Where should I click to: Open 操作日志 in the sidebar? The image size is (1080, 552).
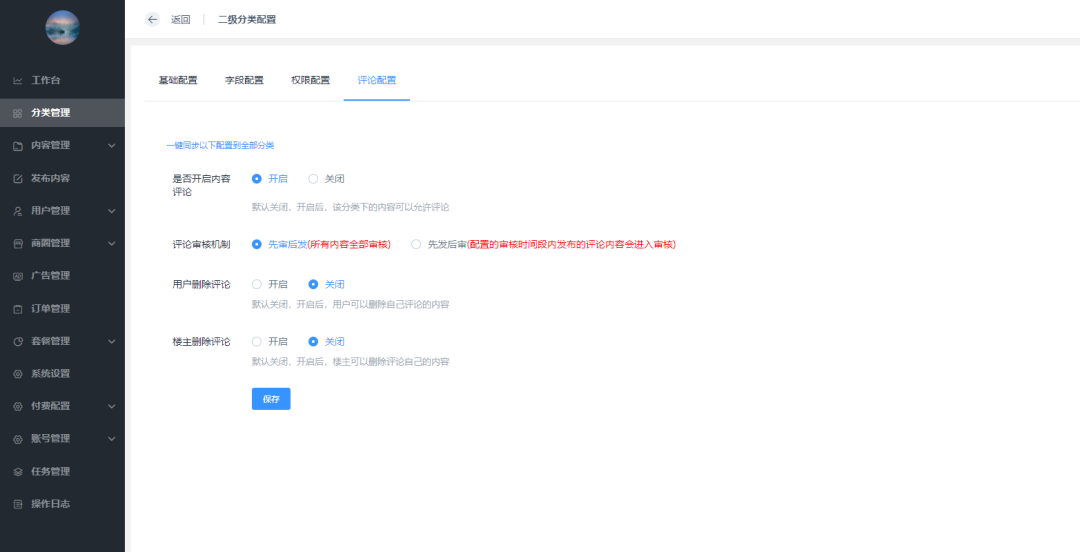(x=62, y=504)
